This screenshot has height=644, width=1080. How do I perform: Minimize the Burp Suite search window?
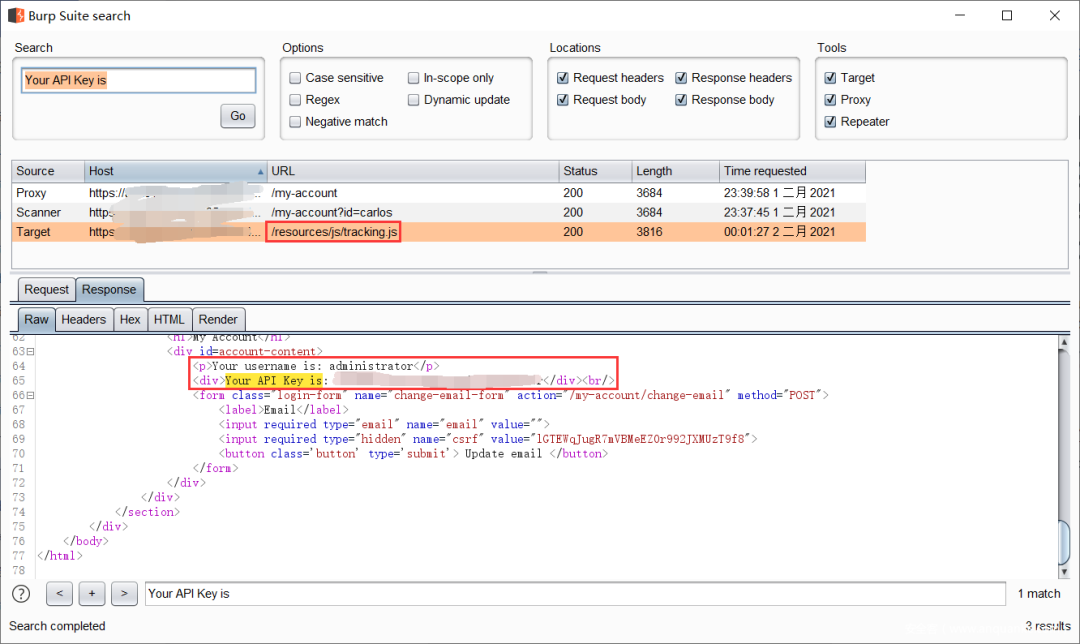[x=960, y=15]
